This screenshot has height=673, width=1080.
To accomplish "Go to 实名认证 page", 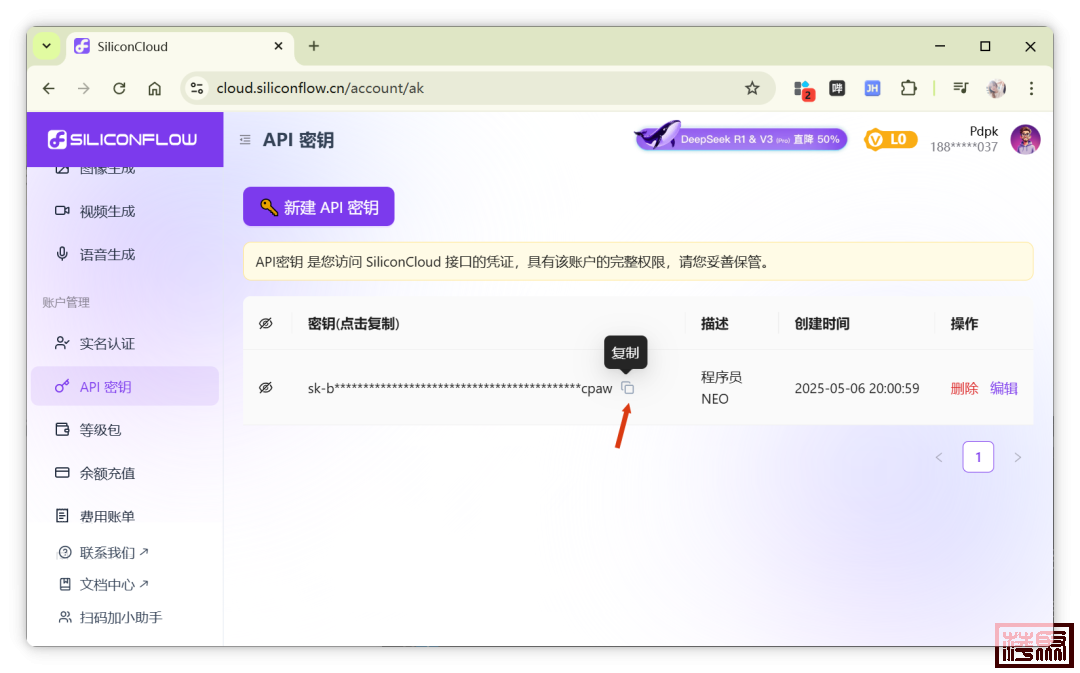I will 125,344.
